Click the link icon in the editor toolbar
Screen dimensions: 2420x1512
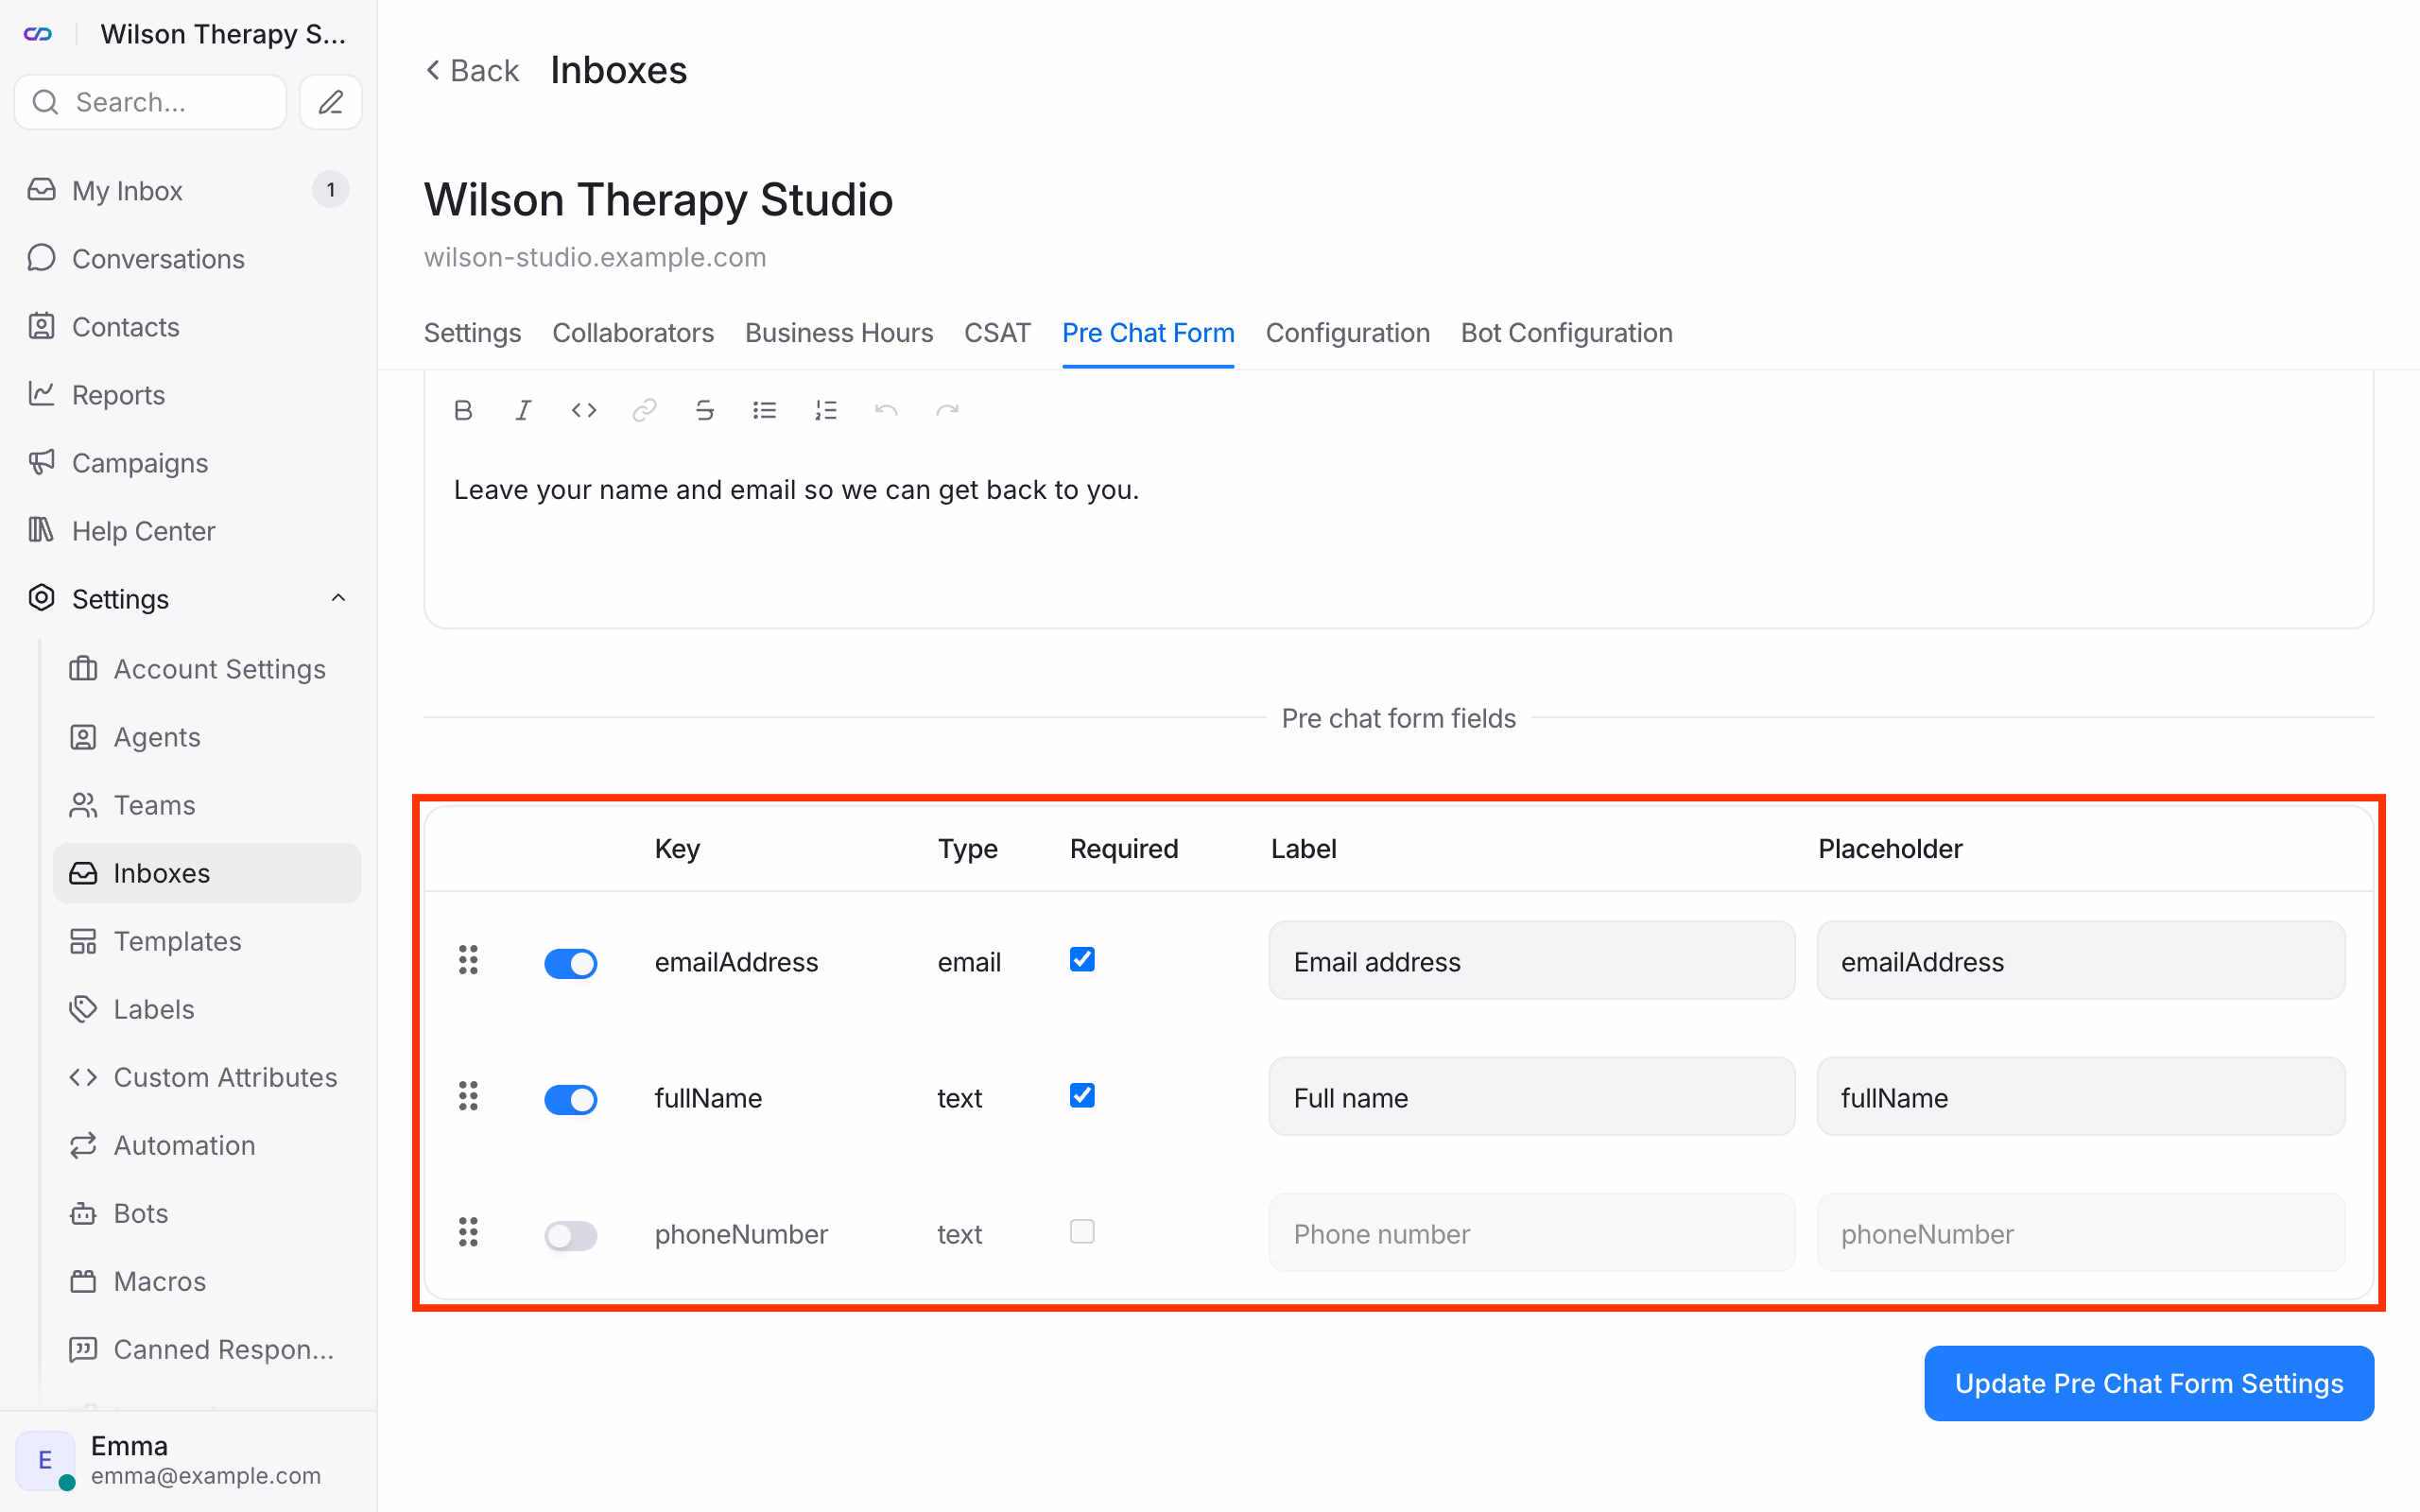[644, 410]
